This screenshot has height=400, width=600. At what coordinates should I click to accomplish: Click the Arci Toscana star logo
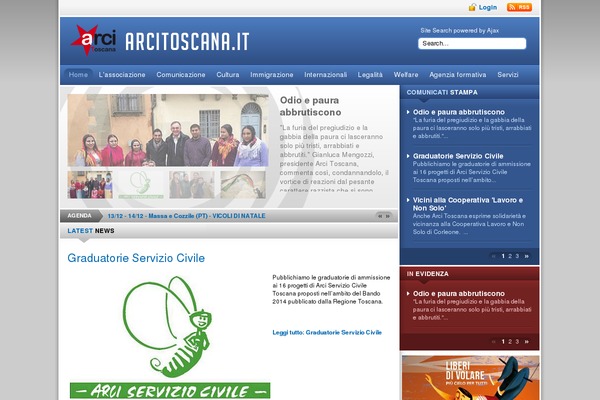(x=93, y=40)
